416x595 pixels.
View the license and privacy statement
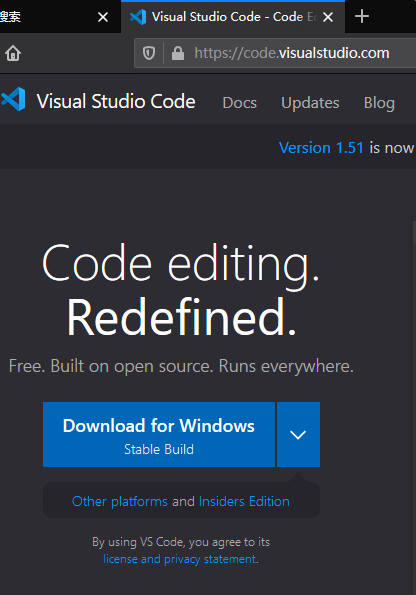pos(180,559)
